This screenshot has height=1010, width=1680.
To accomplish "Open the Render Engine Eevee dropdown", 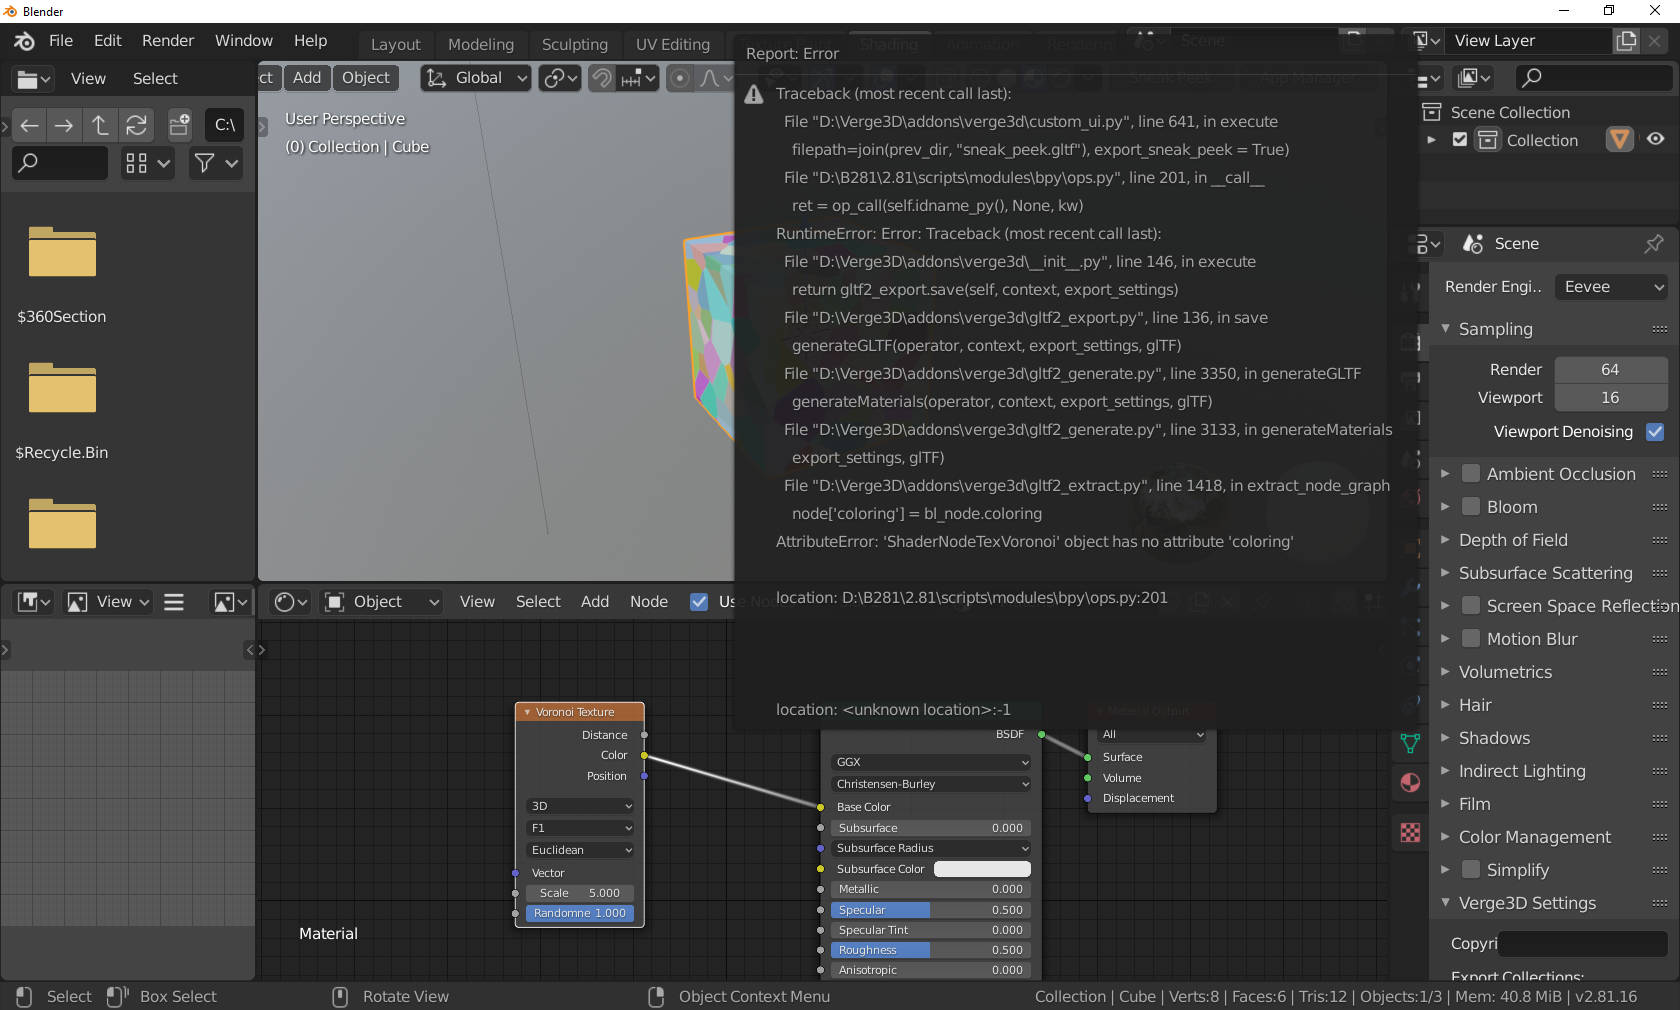I will [1611, 287].
